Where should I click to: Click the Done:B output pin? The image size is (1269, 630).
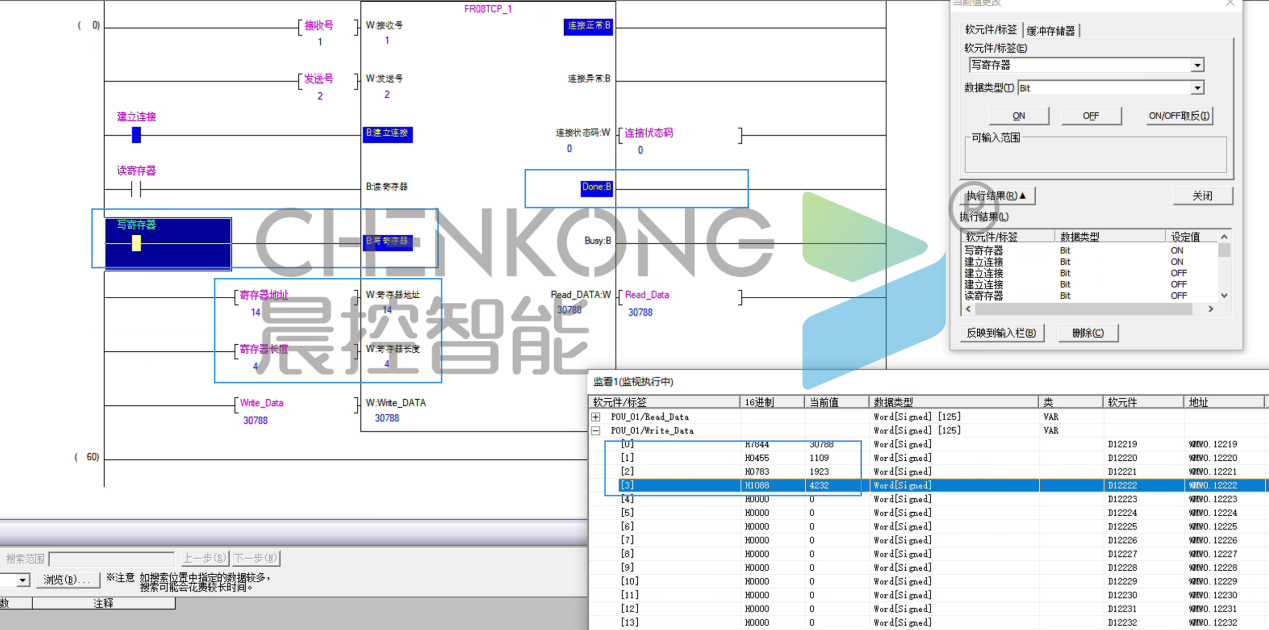tap(596, 187)
